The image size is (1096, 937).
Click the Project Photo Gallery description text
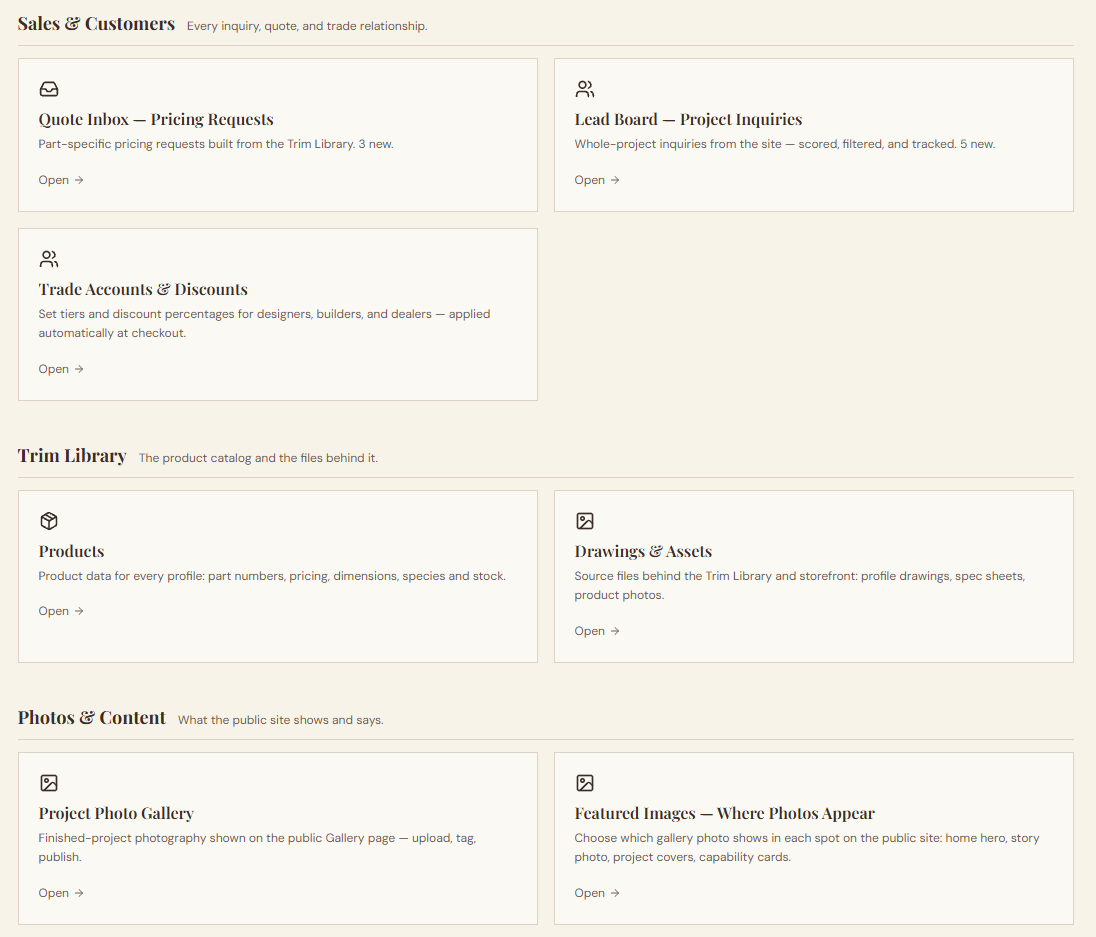tap(257, 848)
